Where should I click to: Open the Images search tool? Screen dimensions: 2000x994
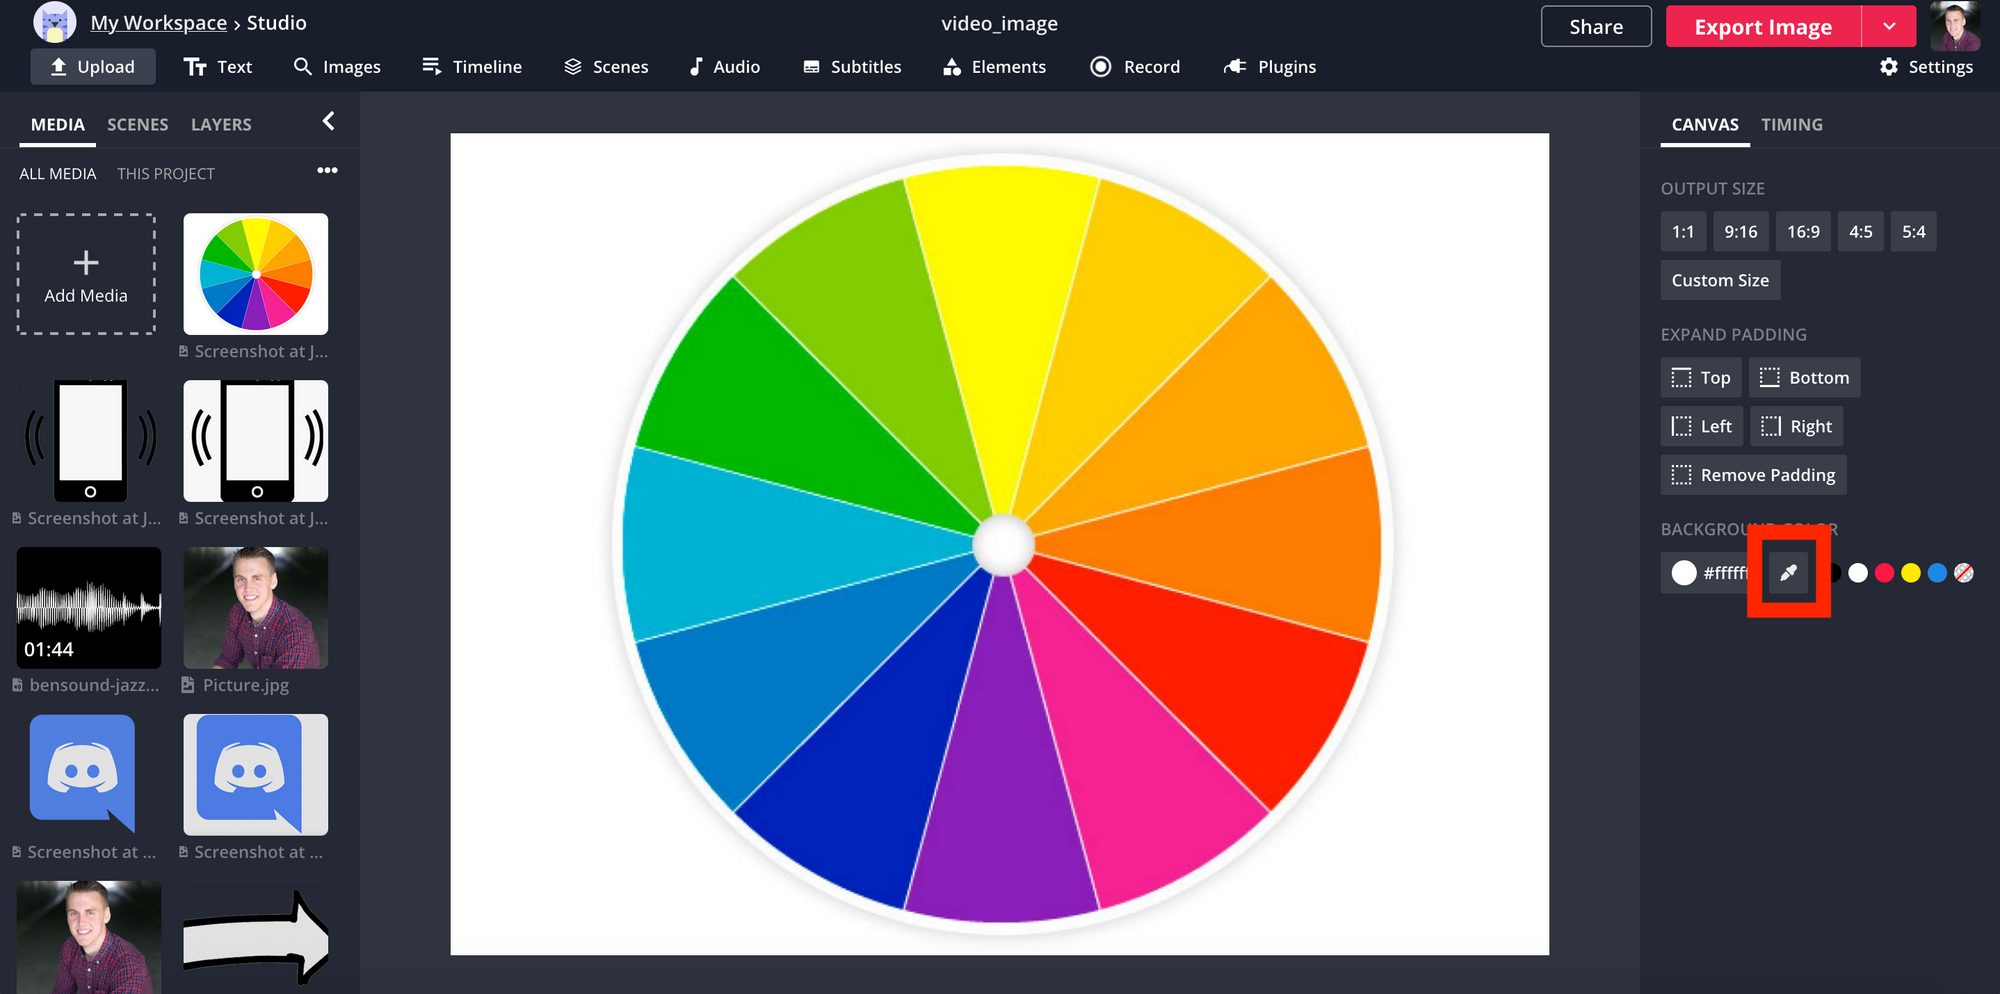(337, 66)
